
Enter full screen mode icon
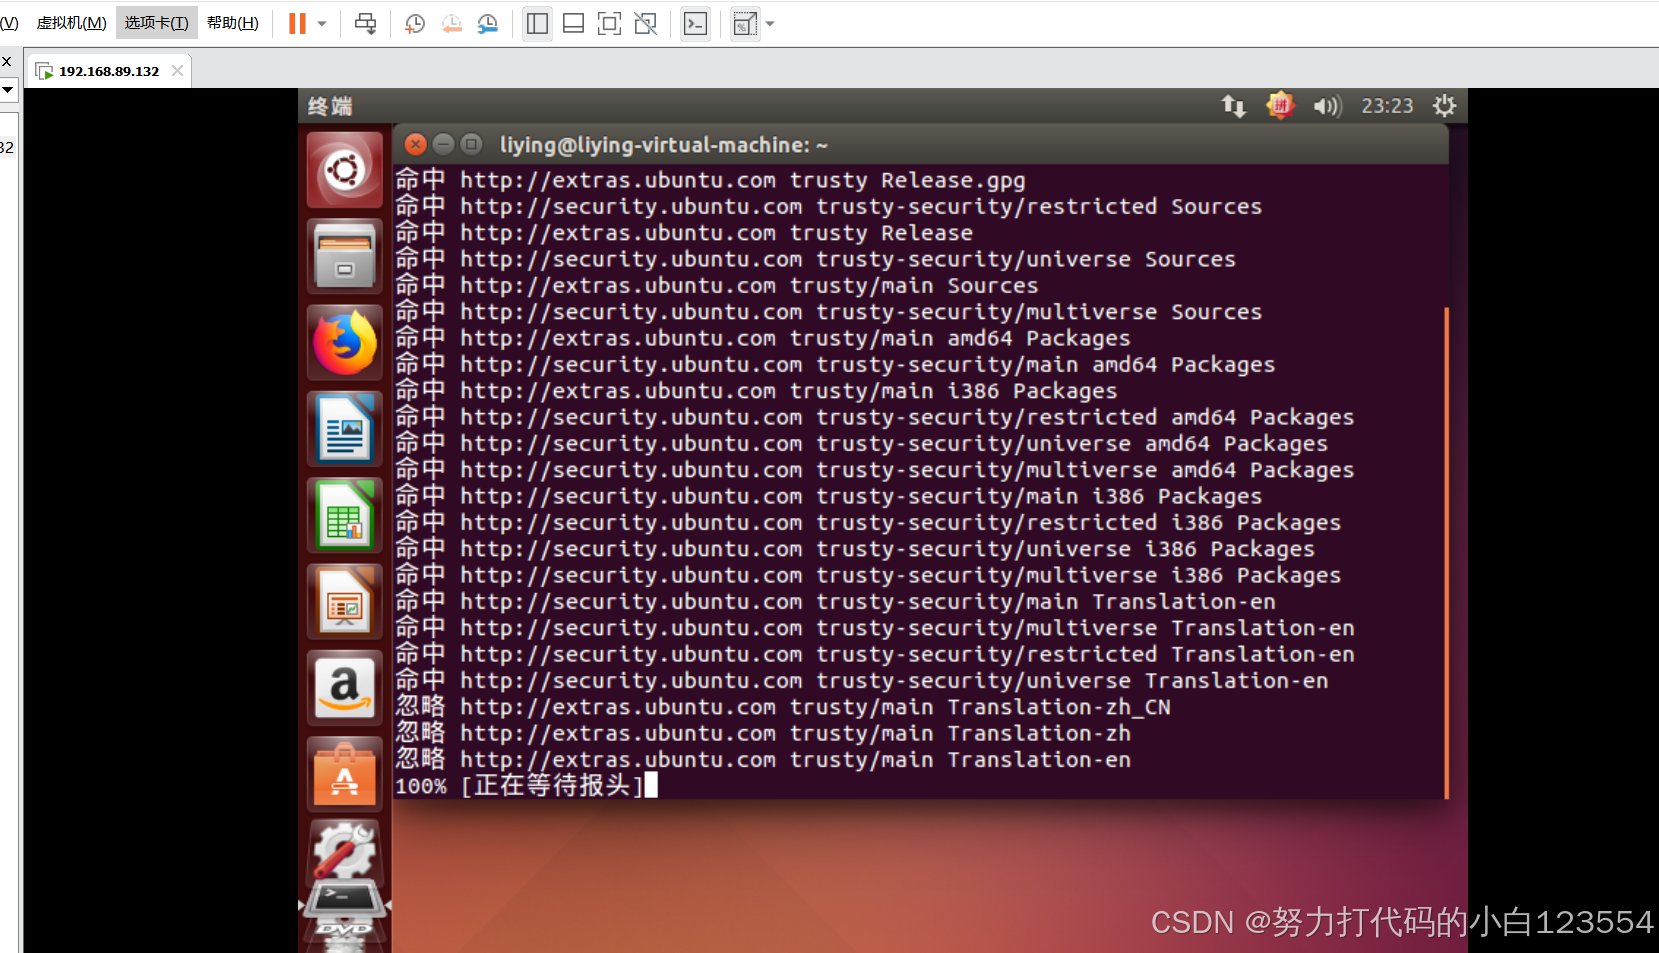tap(609, 23)
